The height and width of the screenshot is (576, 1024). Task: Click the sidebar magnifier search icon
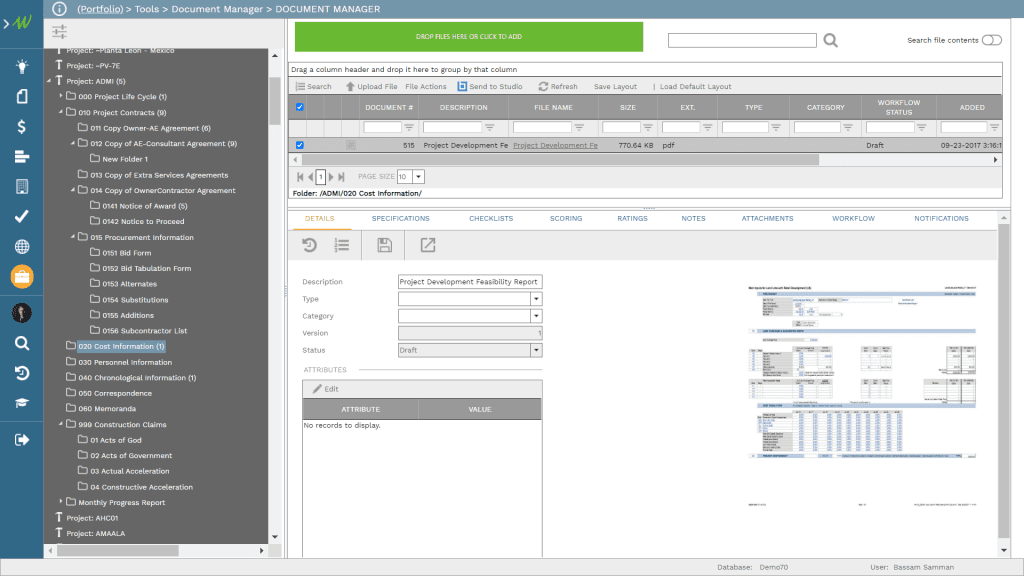coord(22,344)
